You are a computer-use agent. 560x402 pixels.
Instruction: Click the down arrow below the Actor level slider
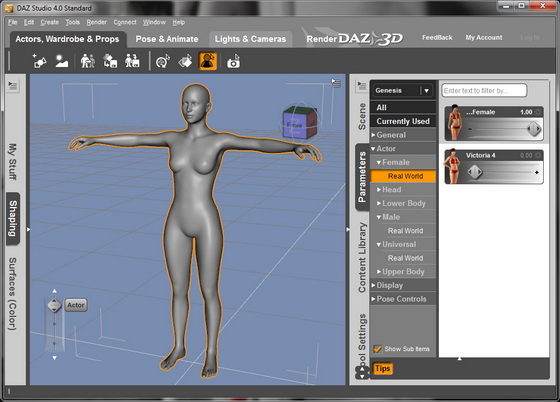54,357
